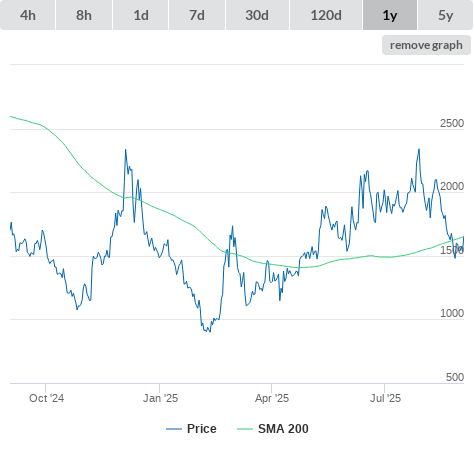Select the 4h time range tab

(28, 15)
